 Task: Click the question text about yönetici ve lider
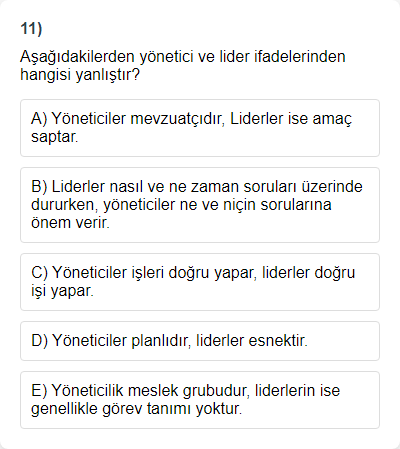[x=183, y=65]
